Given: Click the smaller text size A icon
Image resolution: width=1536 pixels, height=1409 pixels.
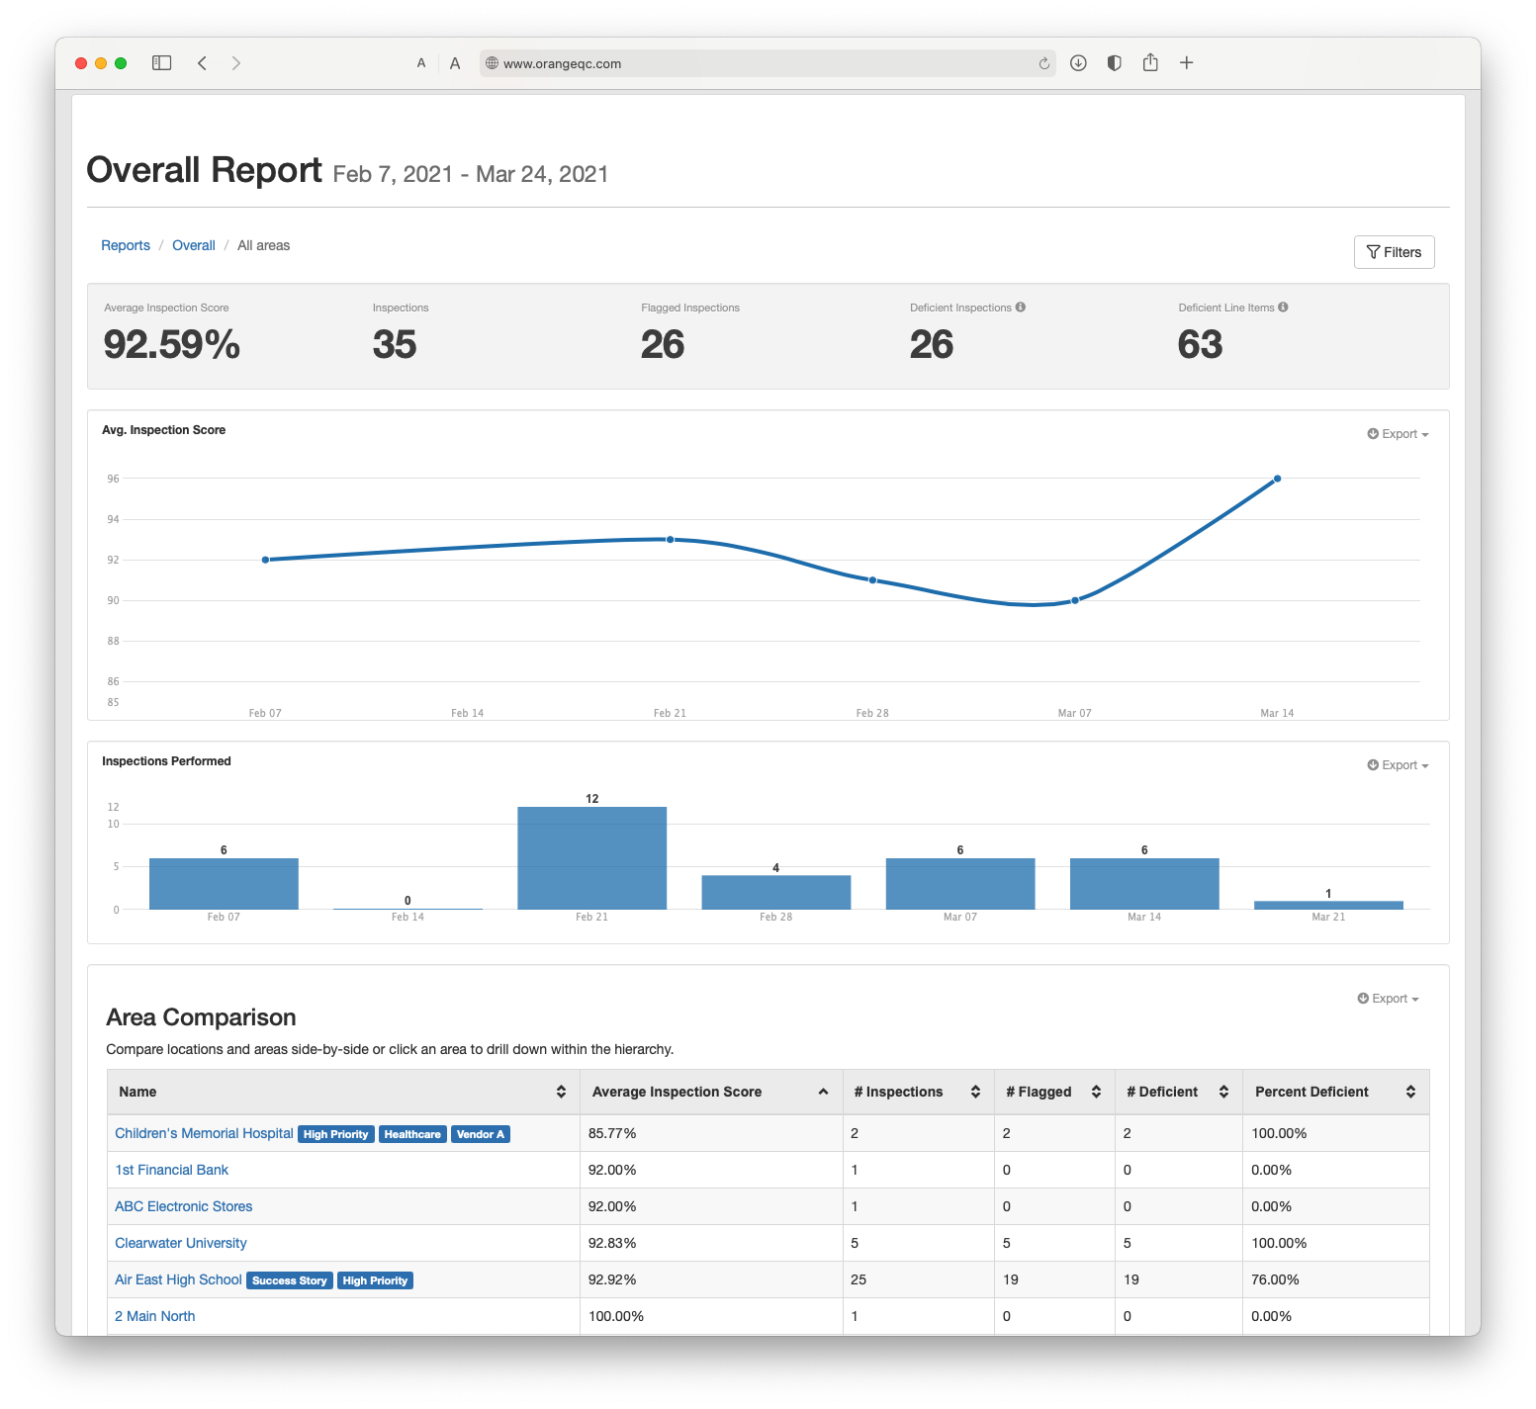Looking at the screenshot, I should [x=421, y=62].
